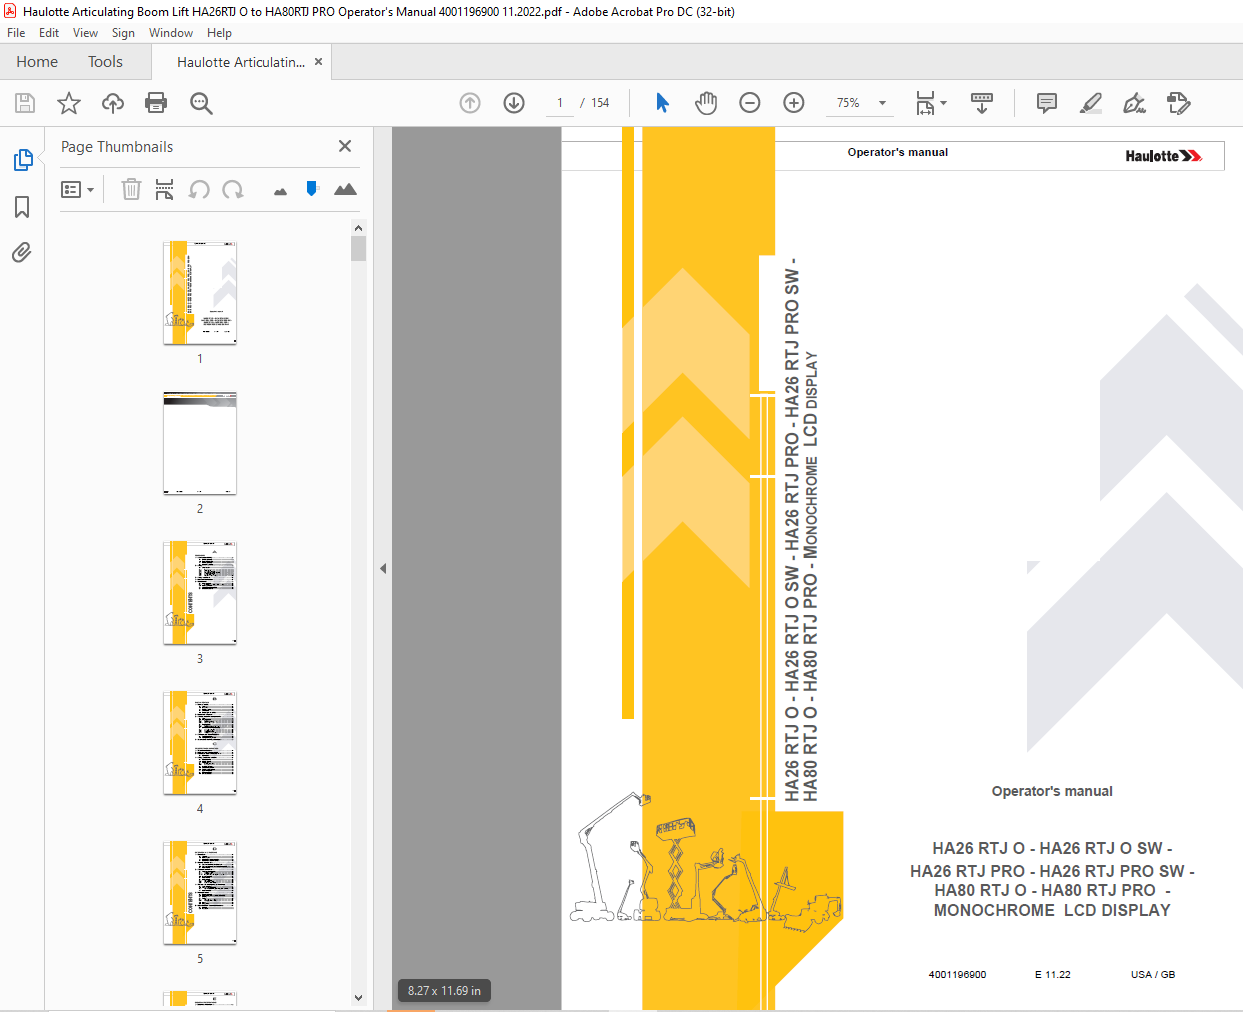This screenshot has height=1012, width=1243.
Task: Open the Sign menu
Action: pyautogui.click(x=123, y=33)
